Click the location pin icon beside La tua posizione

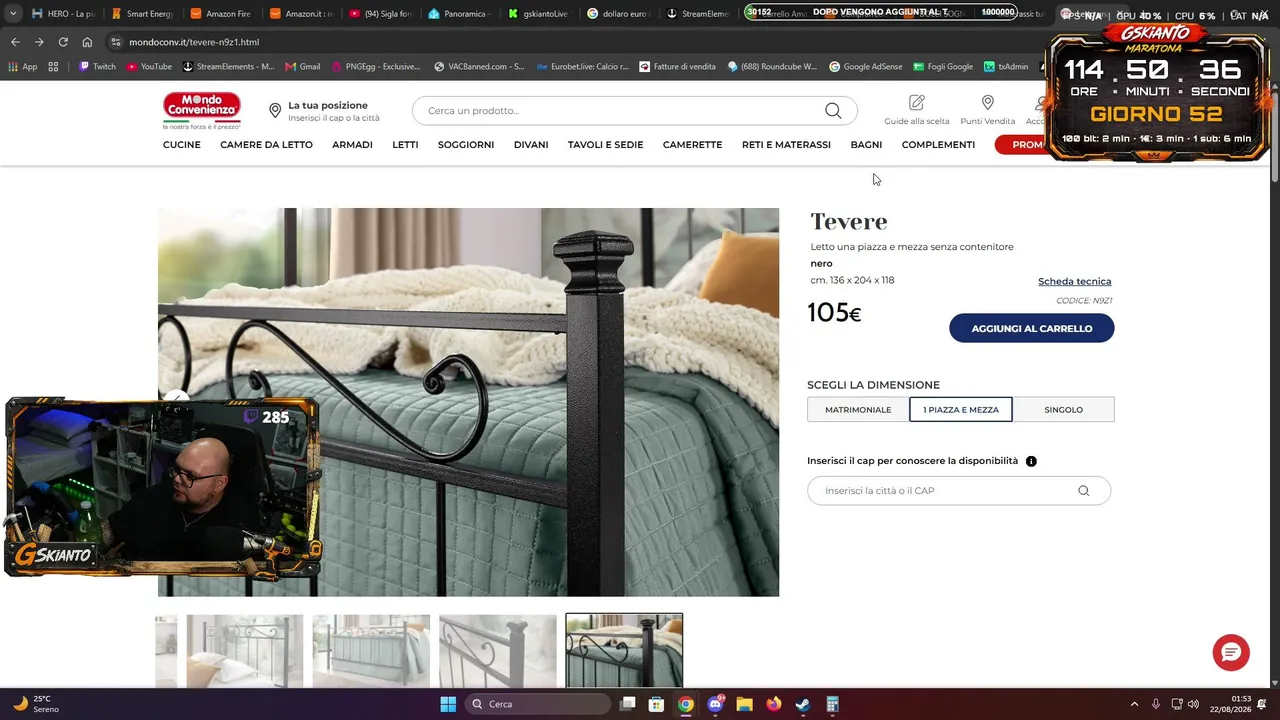pyautogui.click(x=275, y=111)
